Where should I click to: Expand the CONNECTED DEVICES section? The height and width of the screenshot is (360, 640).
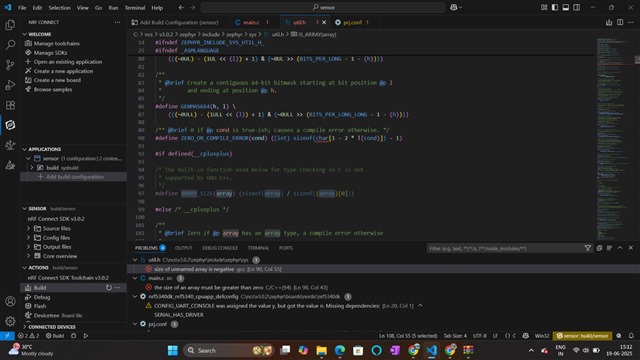coord(24,327)
